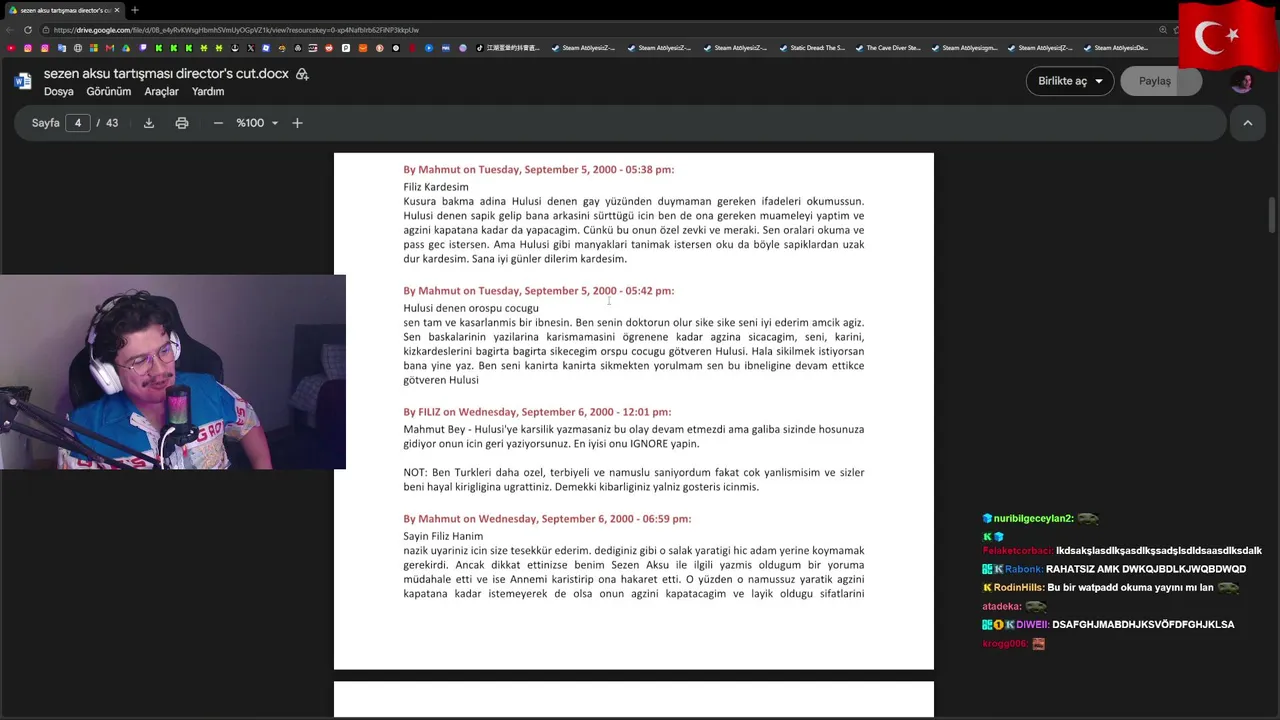1280x720 pixels.
Task: Open the Steam Atölyesi::gm... bookmark
Action: point(964,48)
